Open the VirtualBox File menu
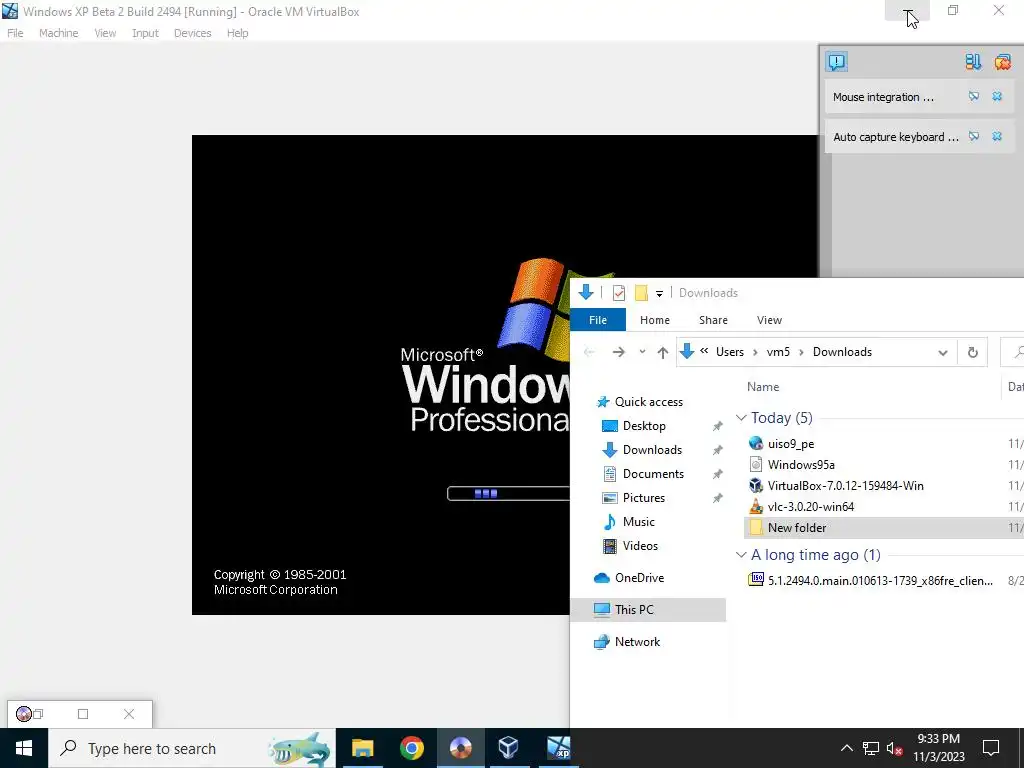The height and width of the screenshot is (768, 1024). pyautogui.click(x=15, y=33)
